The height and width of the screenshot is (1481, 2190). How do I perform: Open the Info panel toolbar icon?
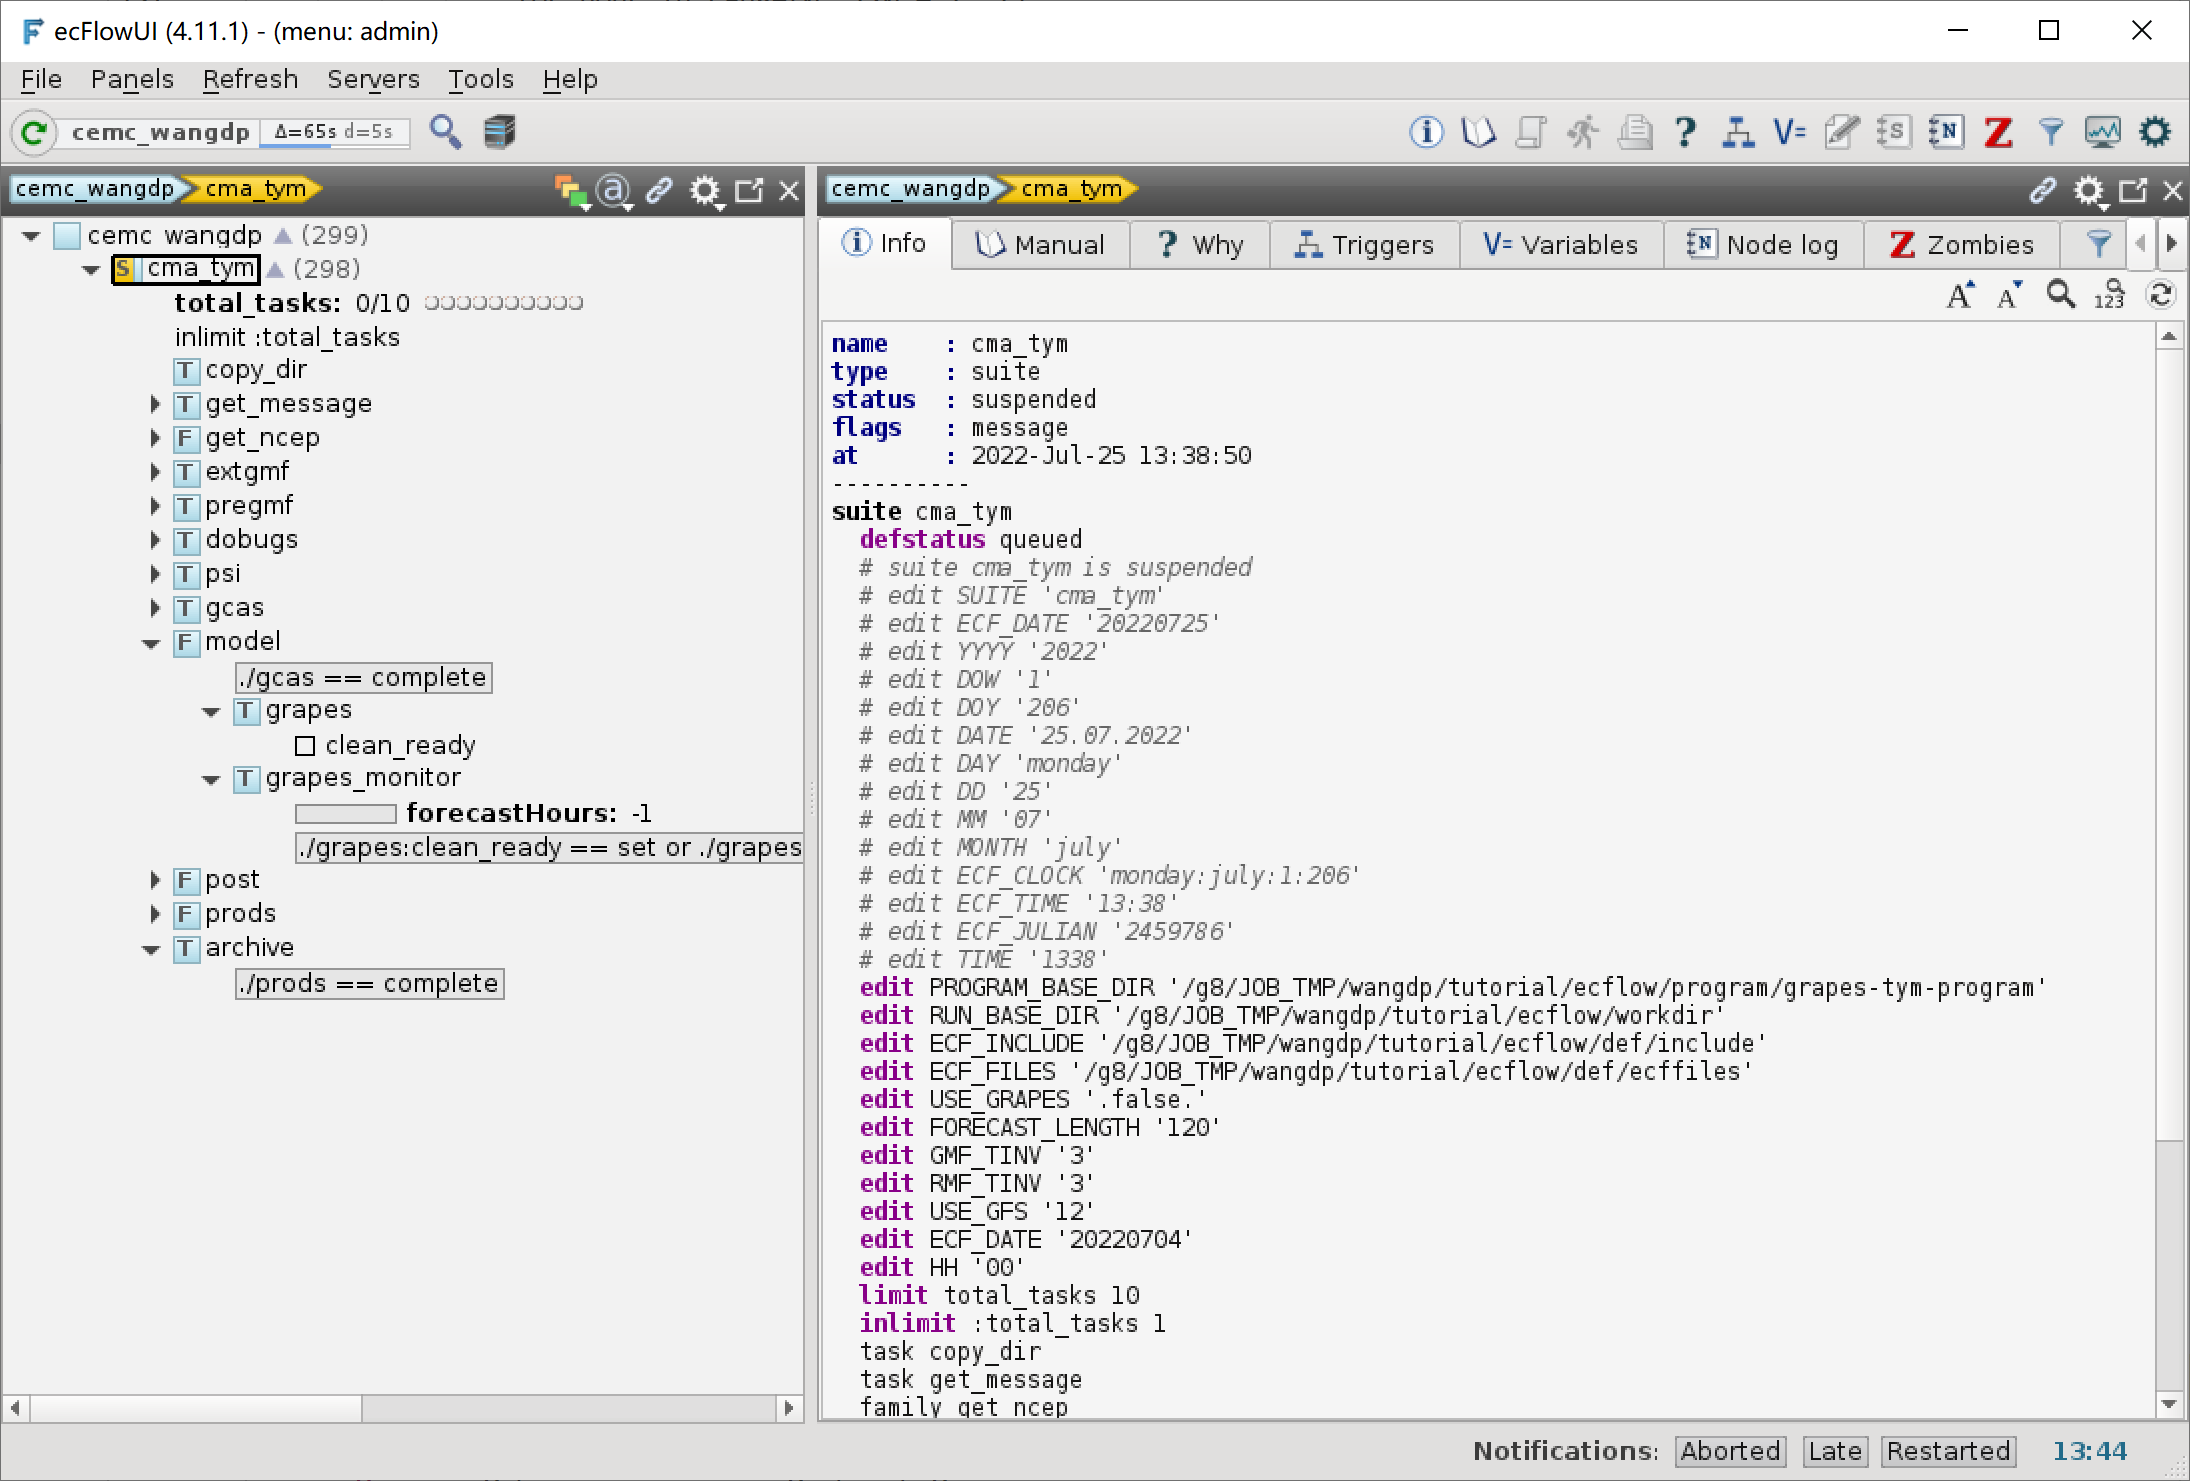(1426, 131)
